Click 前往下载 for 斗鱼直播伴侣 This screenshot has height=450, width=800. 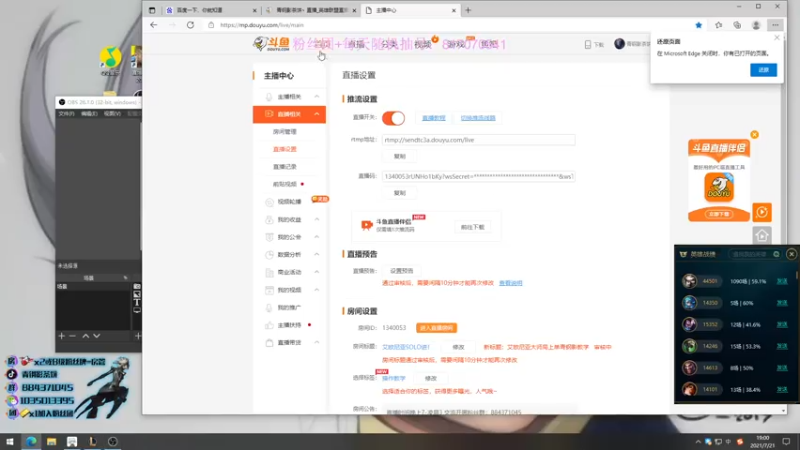pyautogui.click(x=472, y=227)
